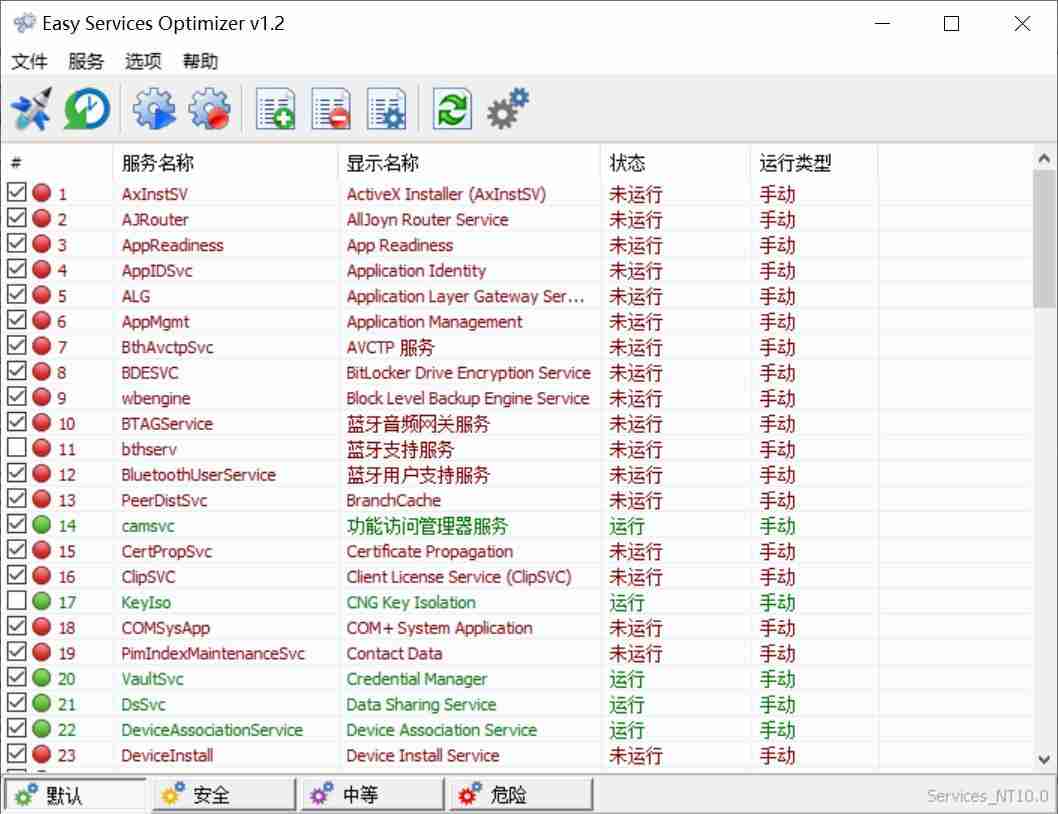The width and height of the screenshot is (1058, 814).
Task: Toggle the DeviceAssociationService checkbox
Action: click(x=17, y=728)
